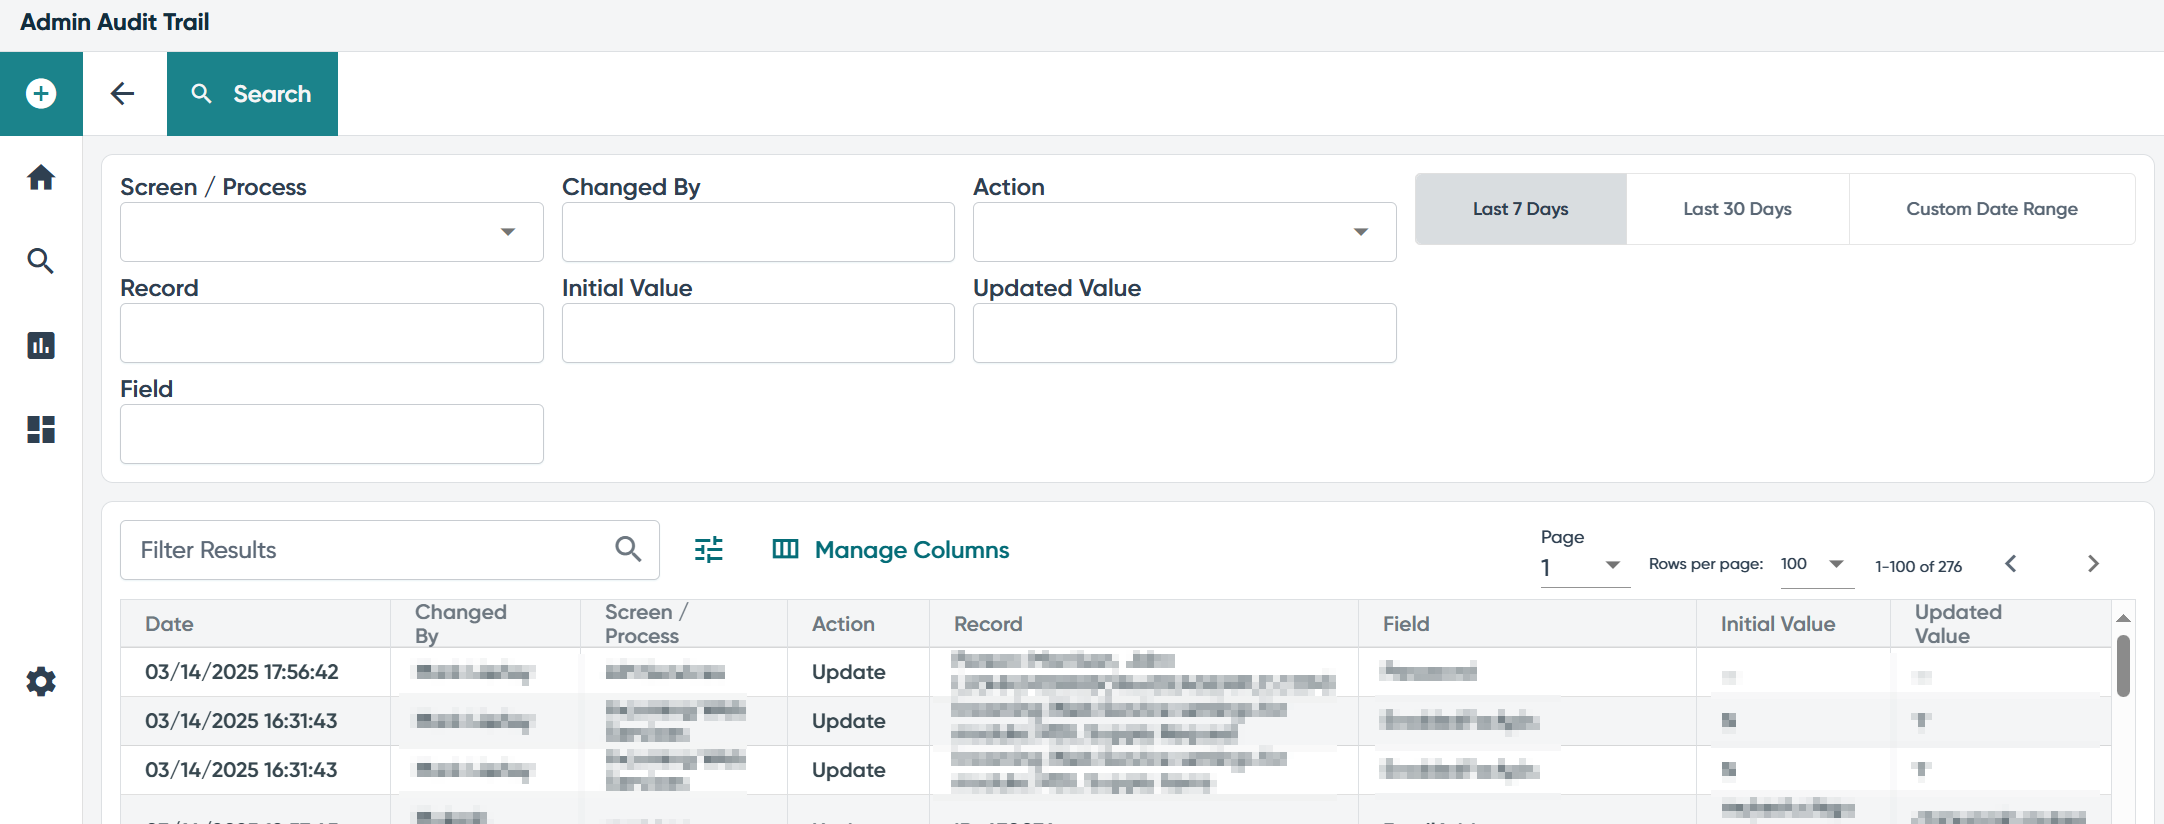Click the table's vertical scrollbar thumb

pos(2123,666)
